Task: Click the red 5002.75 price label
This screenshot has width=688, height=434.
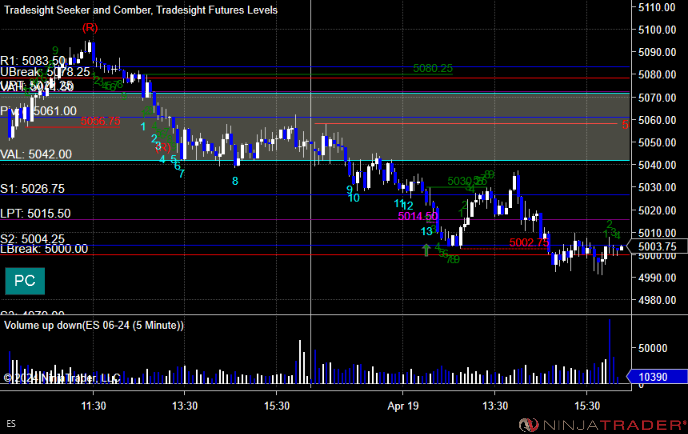Action: point(529,242)
